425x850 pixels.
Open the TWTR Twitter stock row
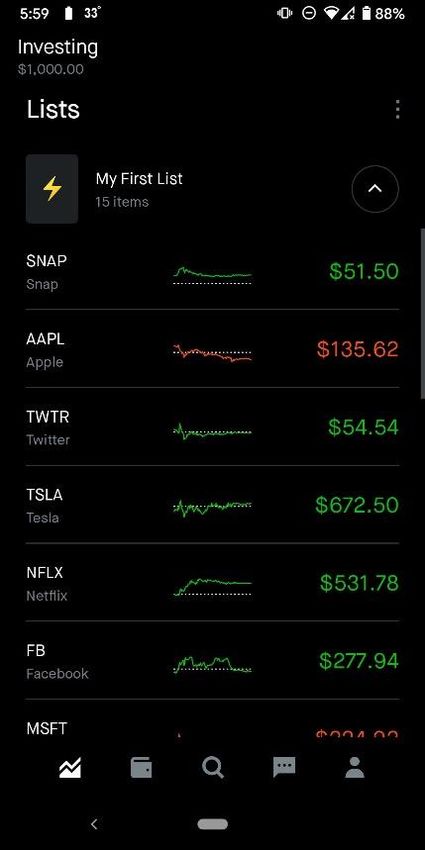(212, 427)
